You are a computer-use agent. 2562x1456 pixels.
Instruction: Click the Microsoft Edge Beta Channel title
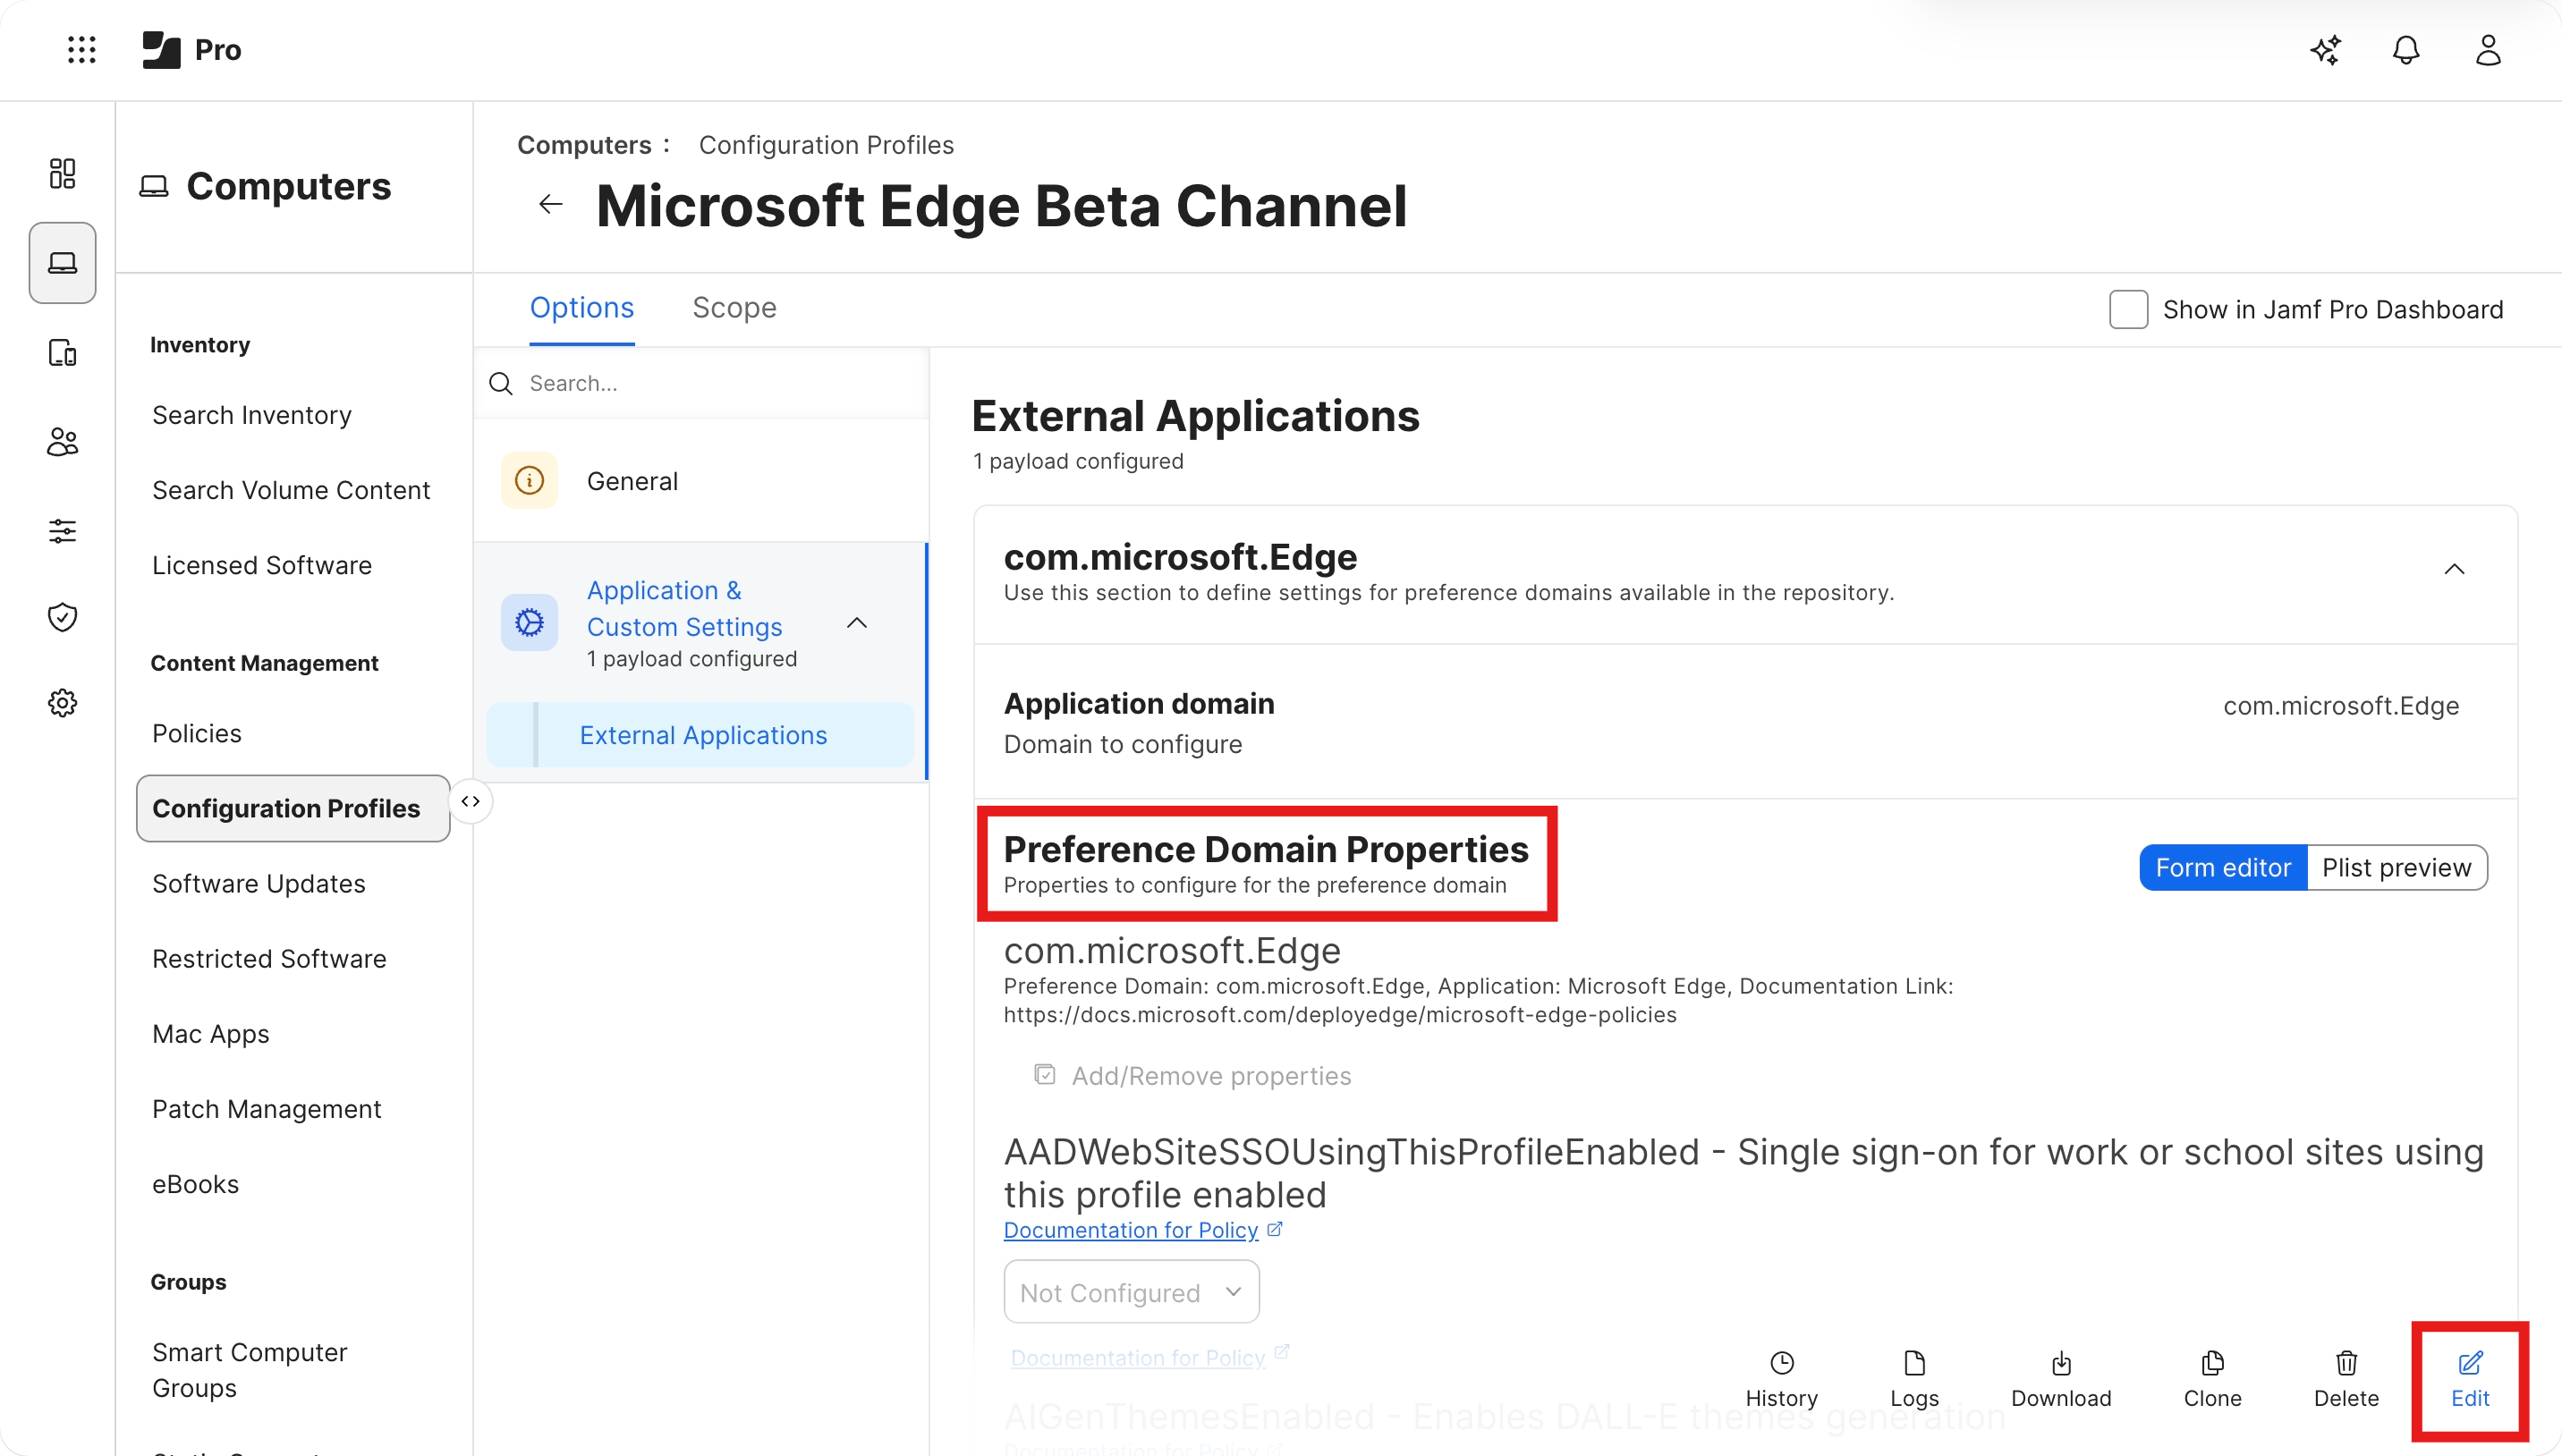click(x=1001, y=206)
